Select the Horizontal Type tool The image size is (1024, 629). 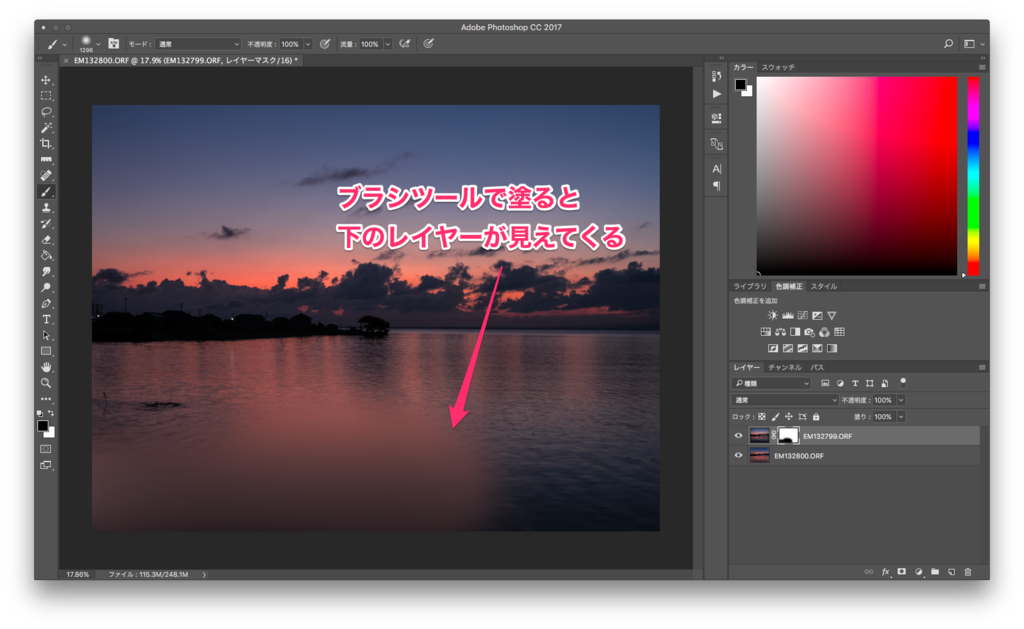[46, 319]
